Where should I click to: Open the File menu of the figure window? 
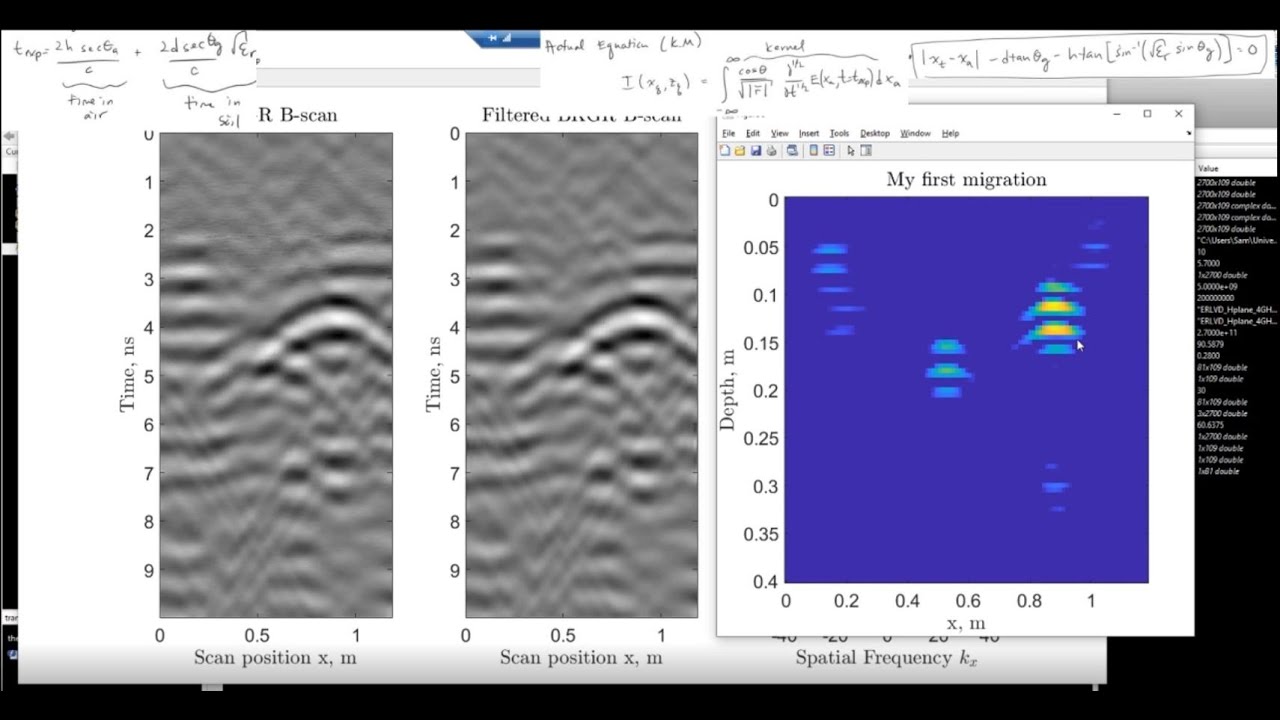point(729,133)
